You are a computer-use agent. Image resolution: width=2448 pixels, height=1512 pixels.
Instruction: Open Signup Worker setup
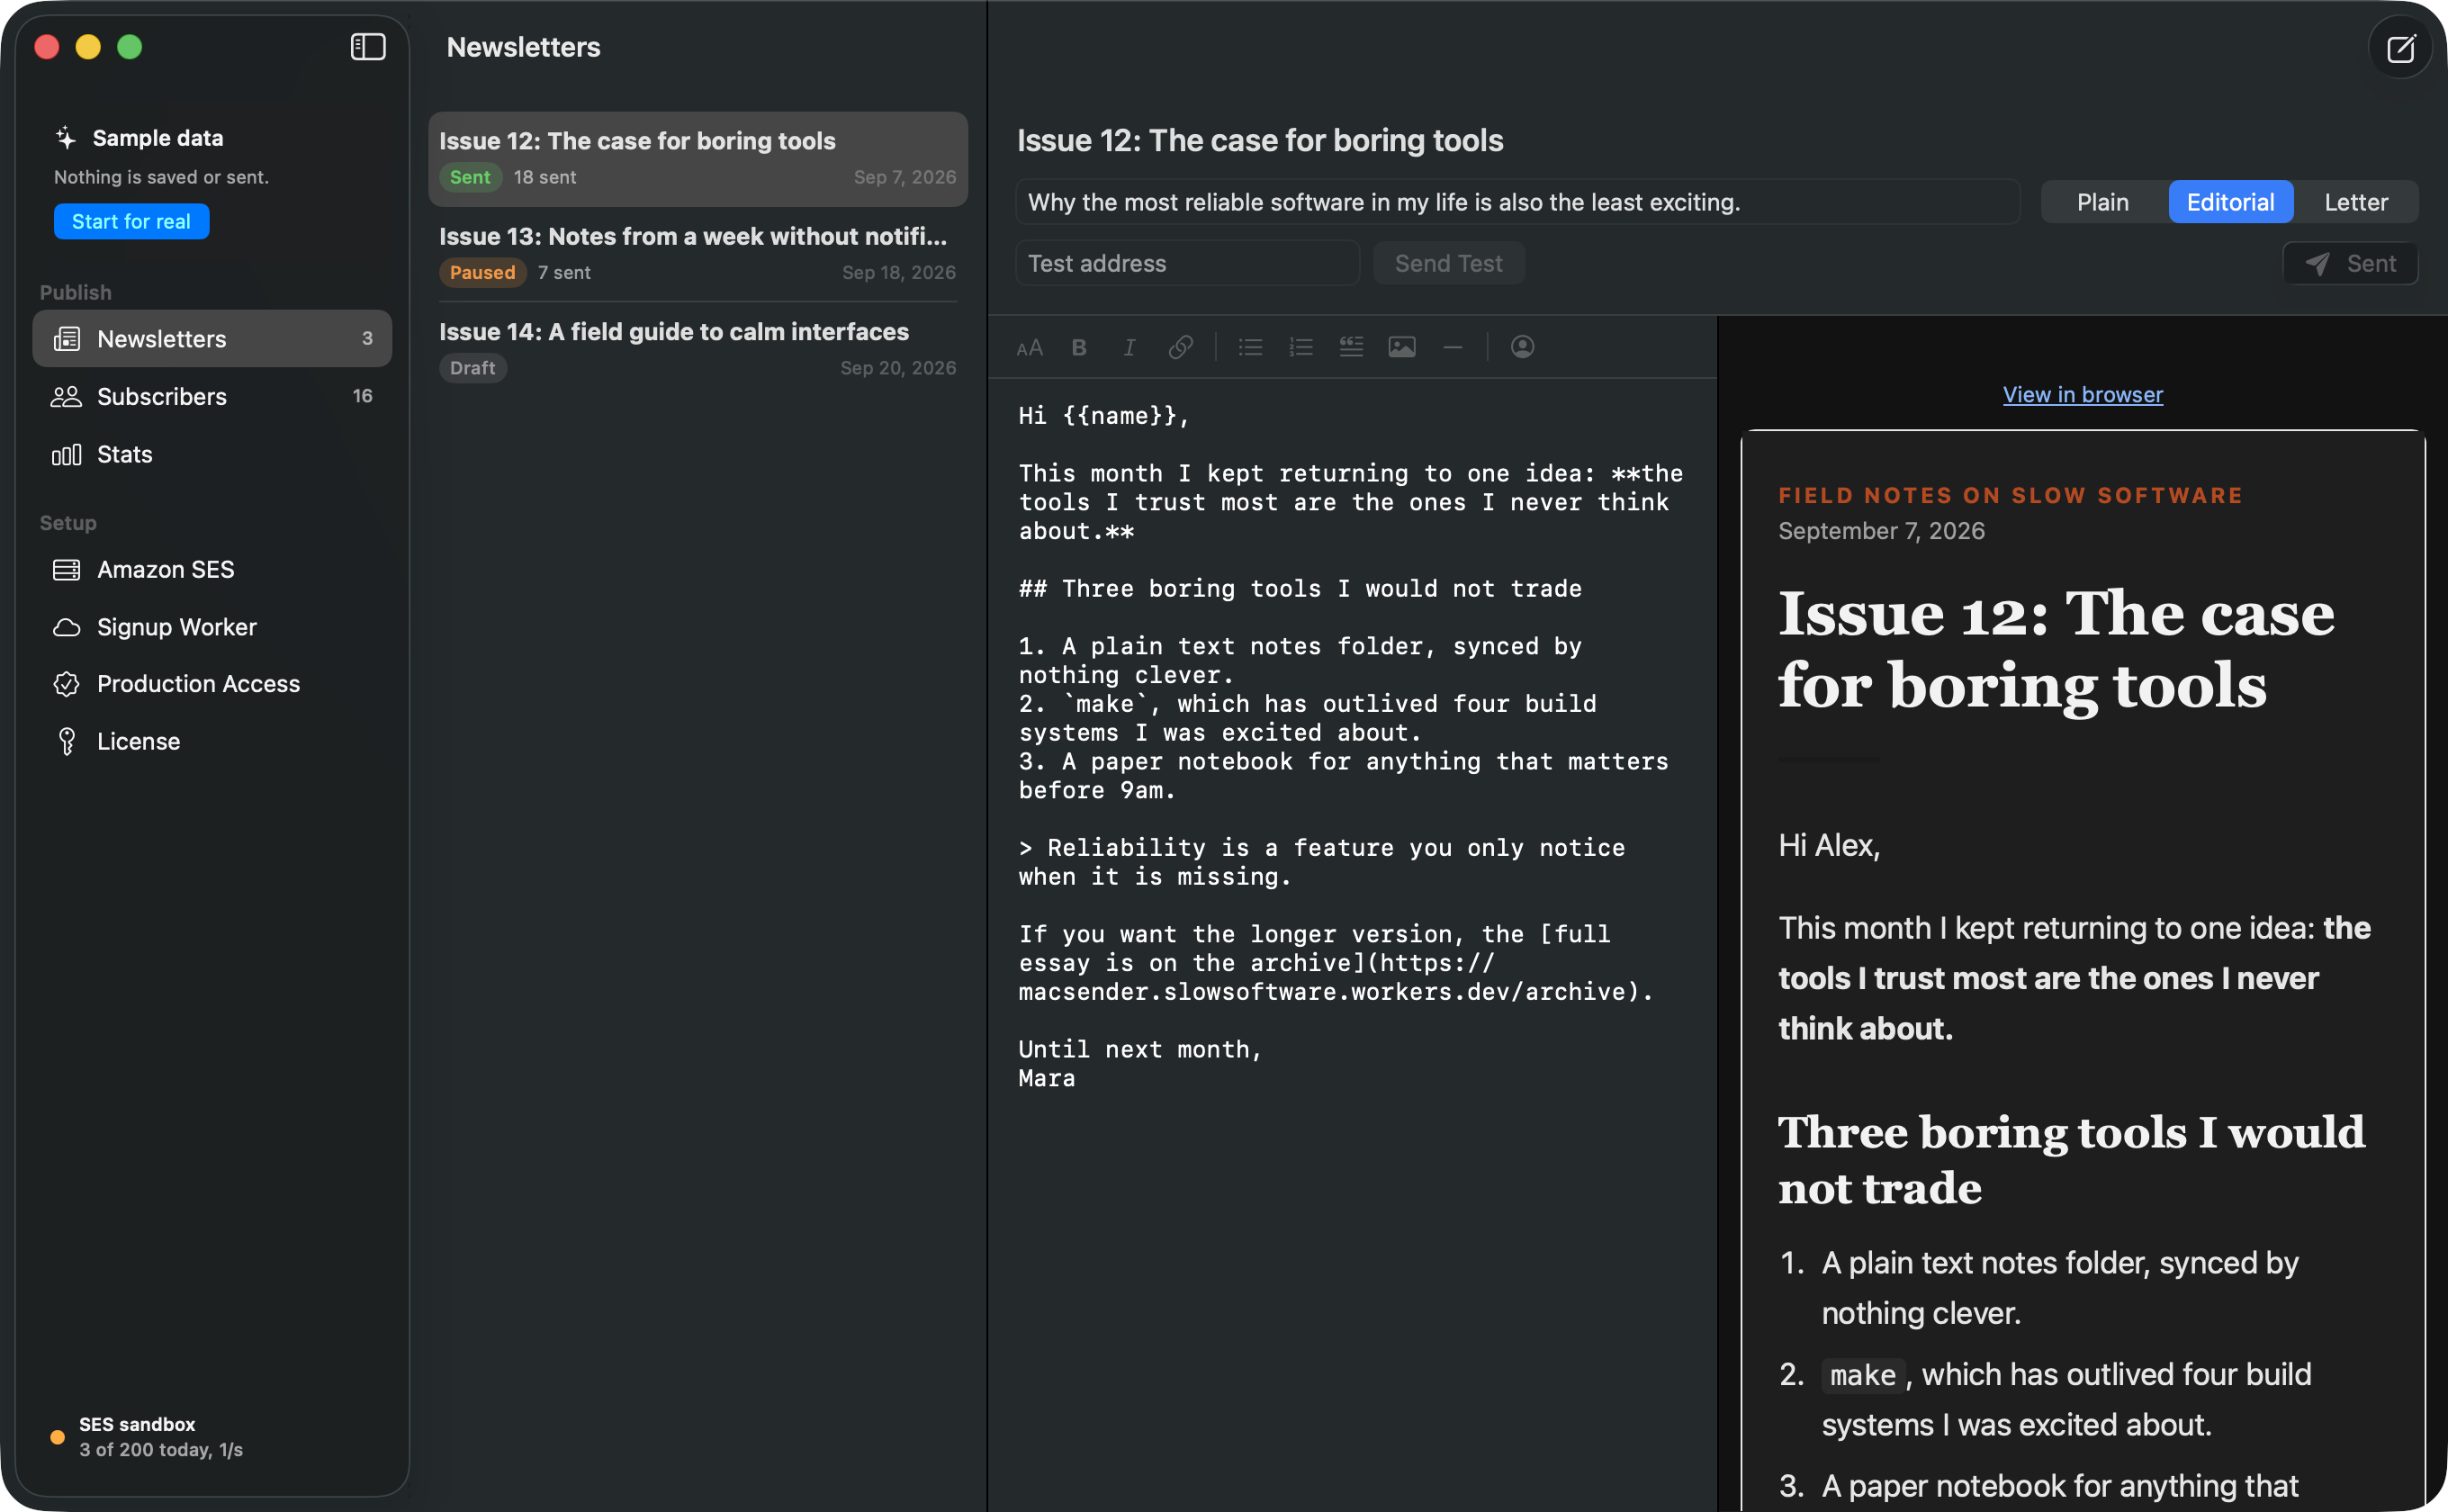212,627
